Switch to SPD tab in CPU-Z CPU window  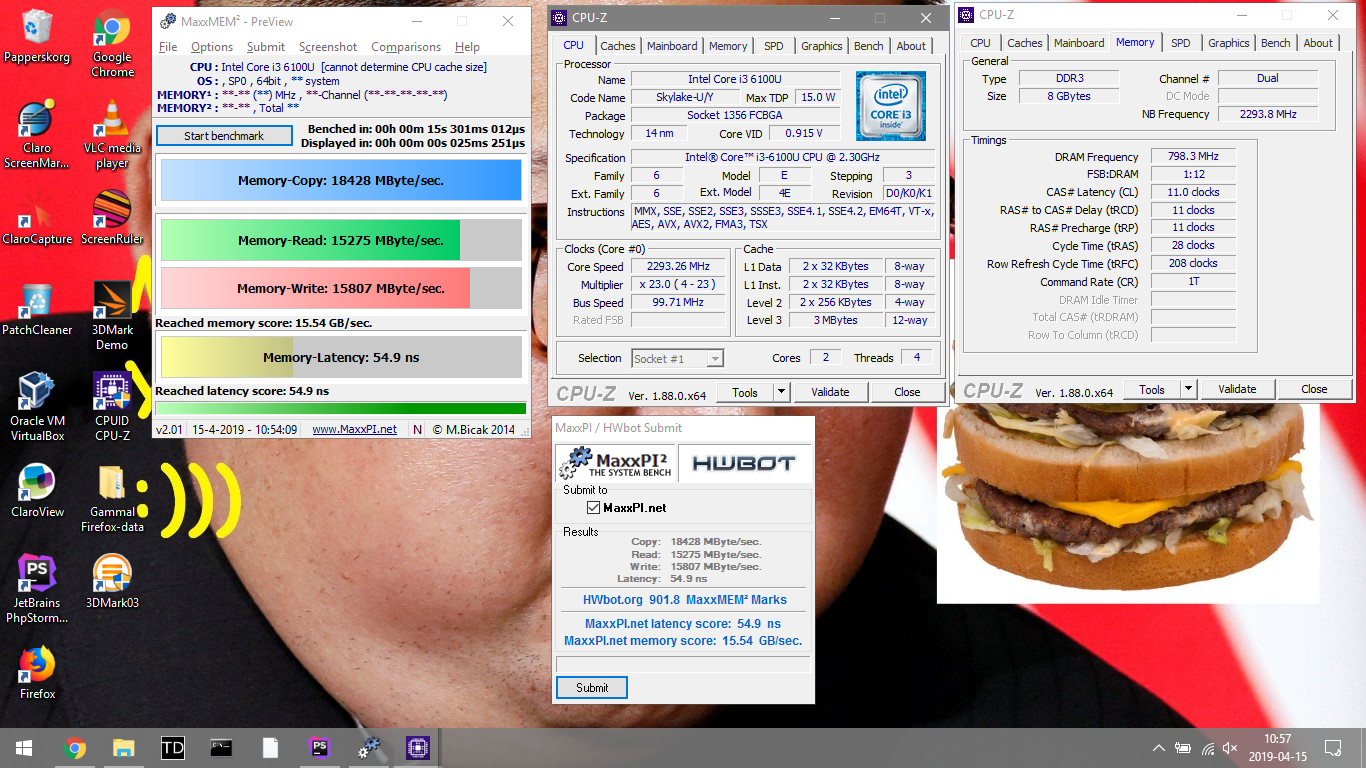tap(774, 46)
